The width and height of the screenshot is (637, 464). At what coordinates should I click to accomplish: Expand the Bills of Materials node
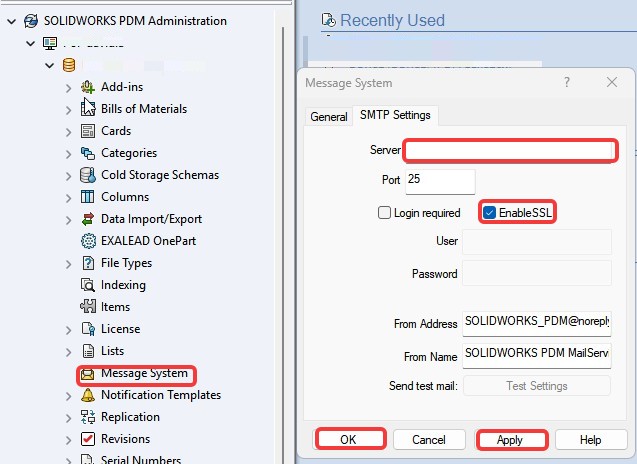(x=68, y=110)
